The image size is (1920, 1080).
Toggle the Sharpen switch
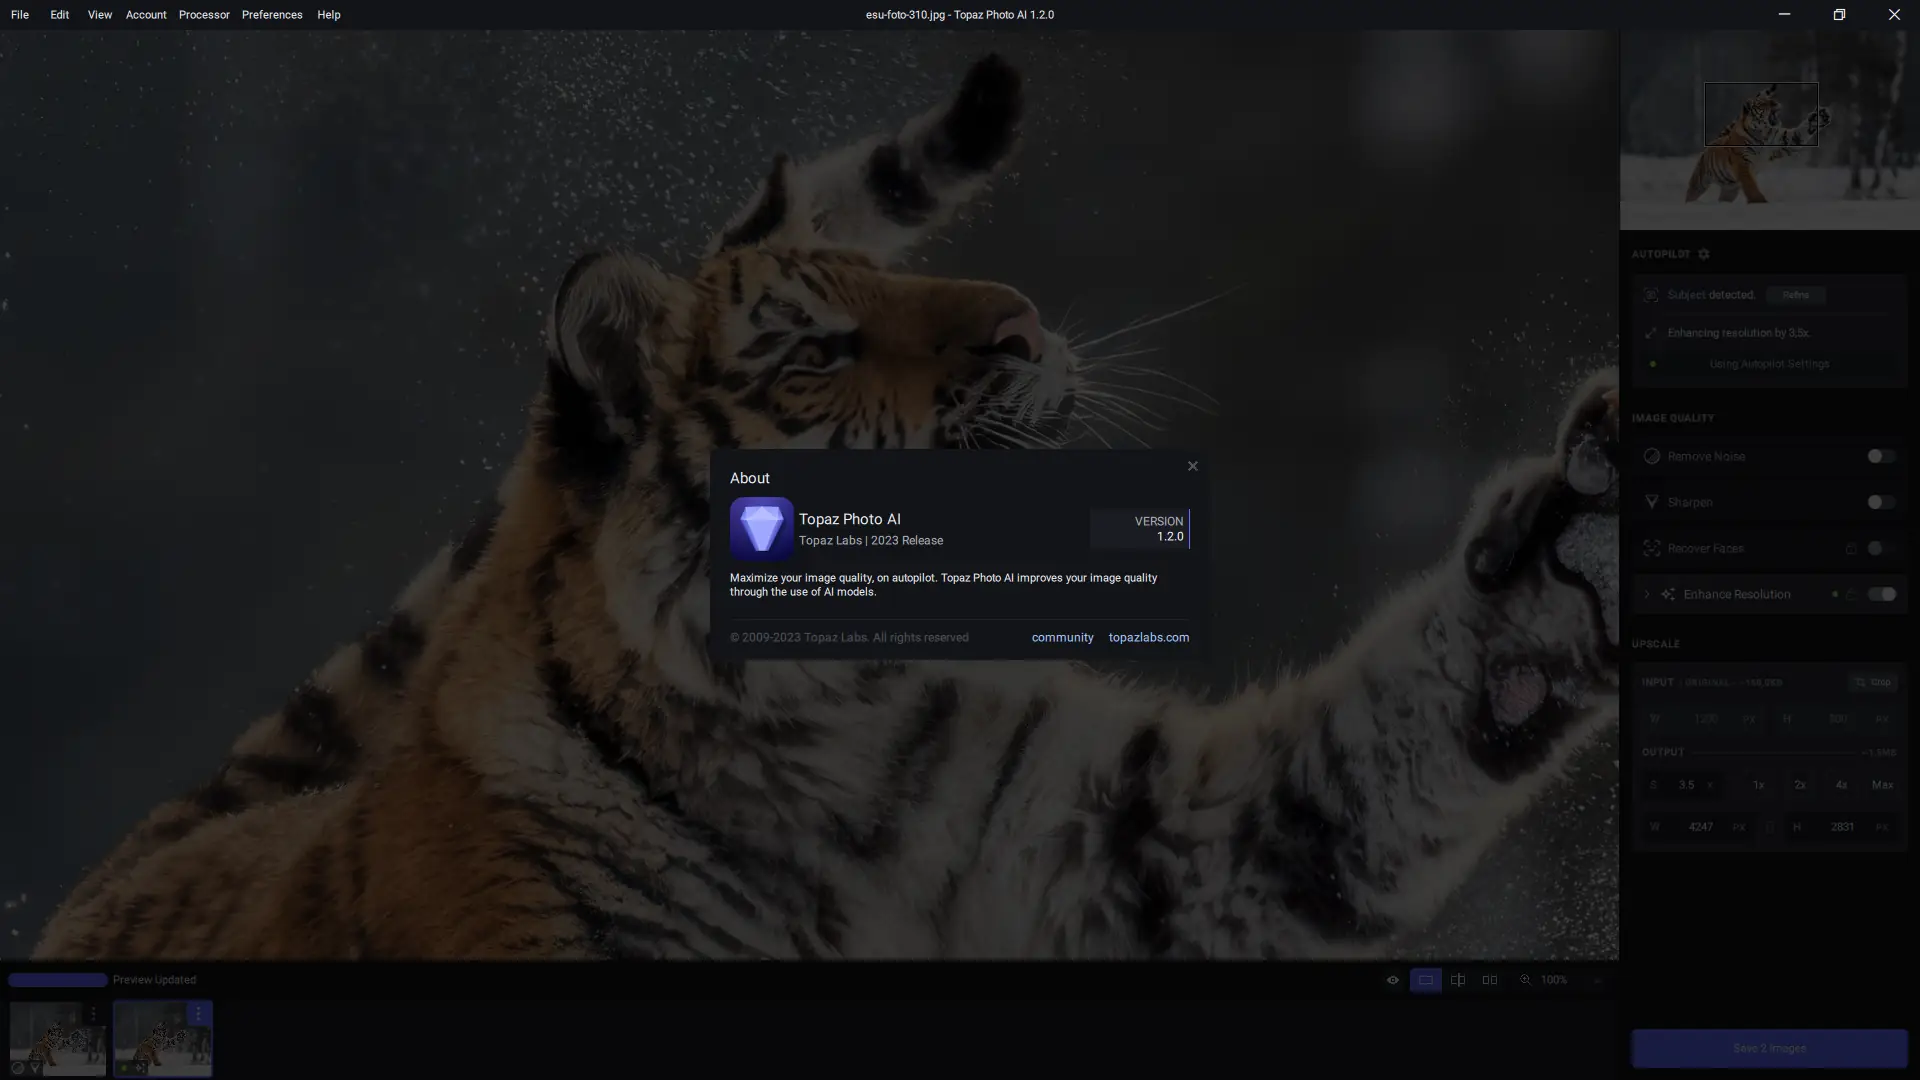1880,502
